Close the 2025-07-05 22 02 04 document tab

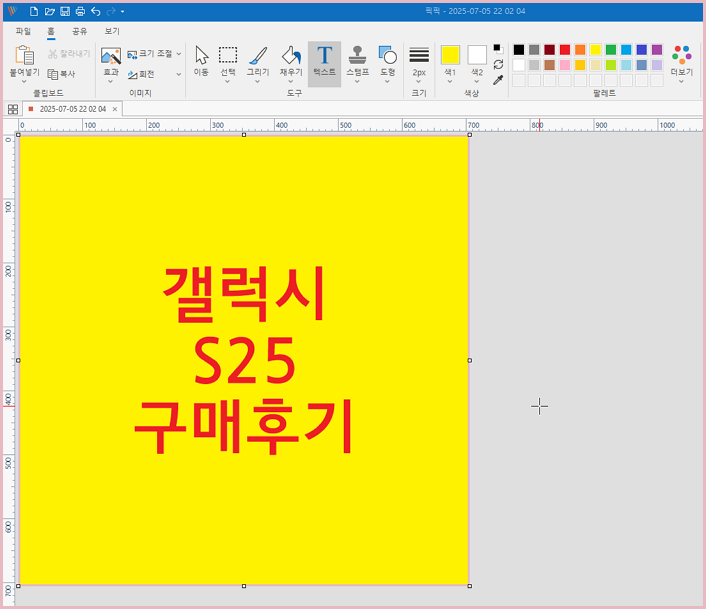[x=115, y=109]
